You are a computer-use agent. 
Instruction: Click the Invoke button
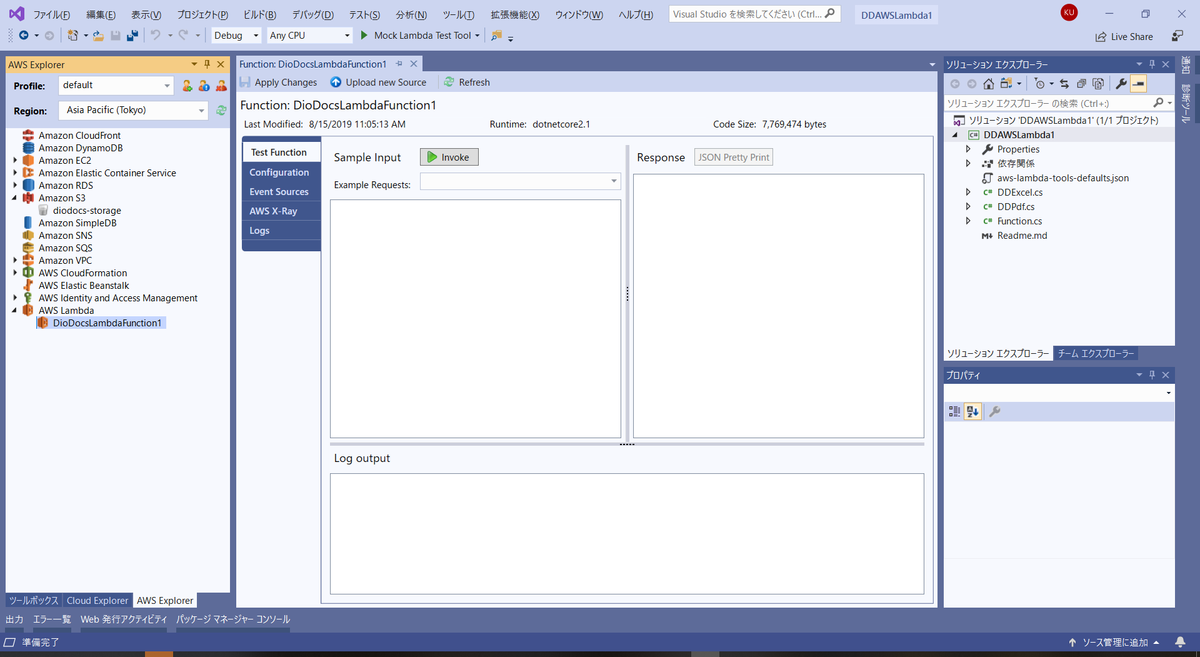click(x=449, y=157)
